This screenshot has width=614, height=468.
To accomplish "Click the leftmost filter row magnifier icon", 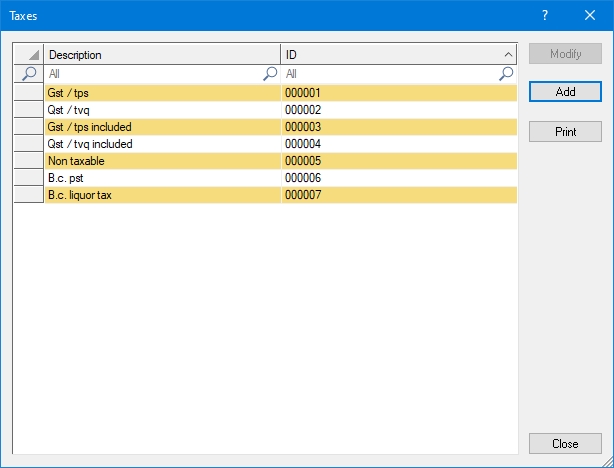I will 29,74.
